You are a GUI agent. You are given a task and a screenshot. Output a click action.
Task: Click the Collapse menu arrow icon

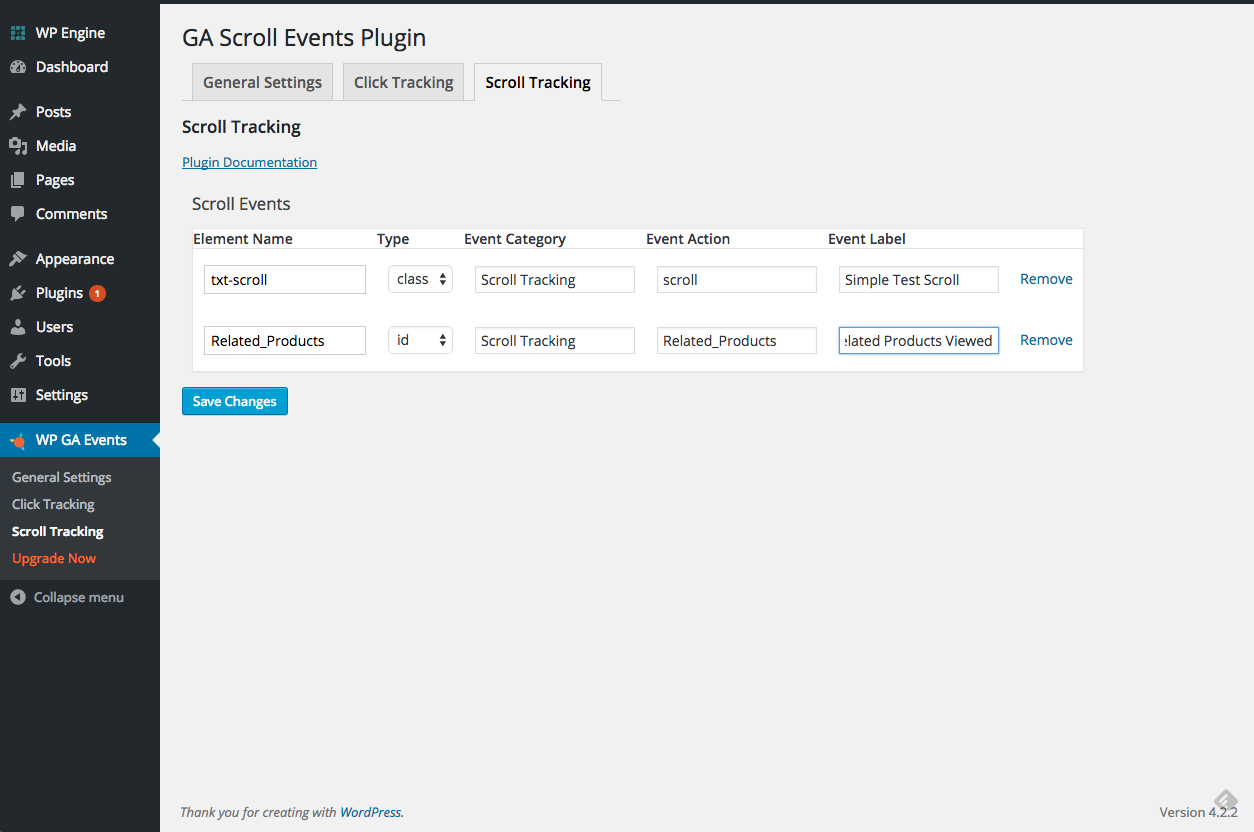[x=18, y=597]
